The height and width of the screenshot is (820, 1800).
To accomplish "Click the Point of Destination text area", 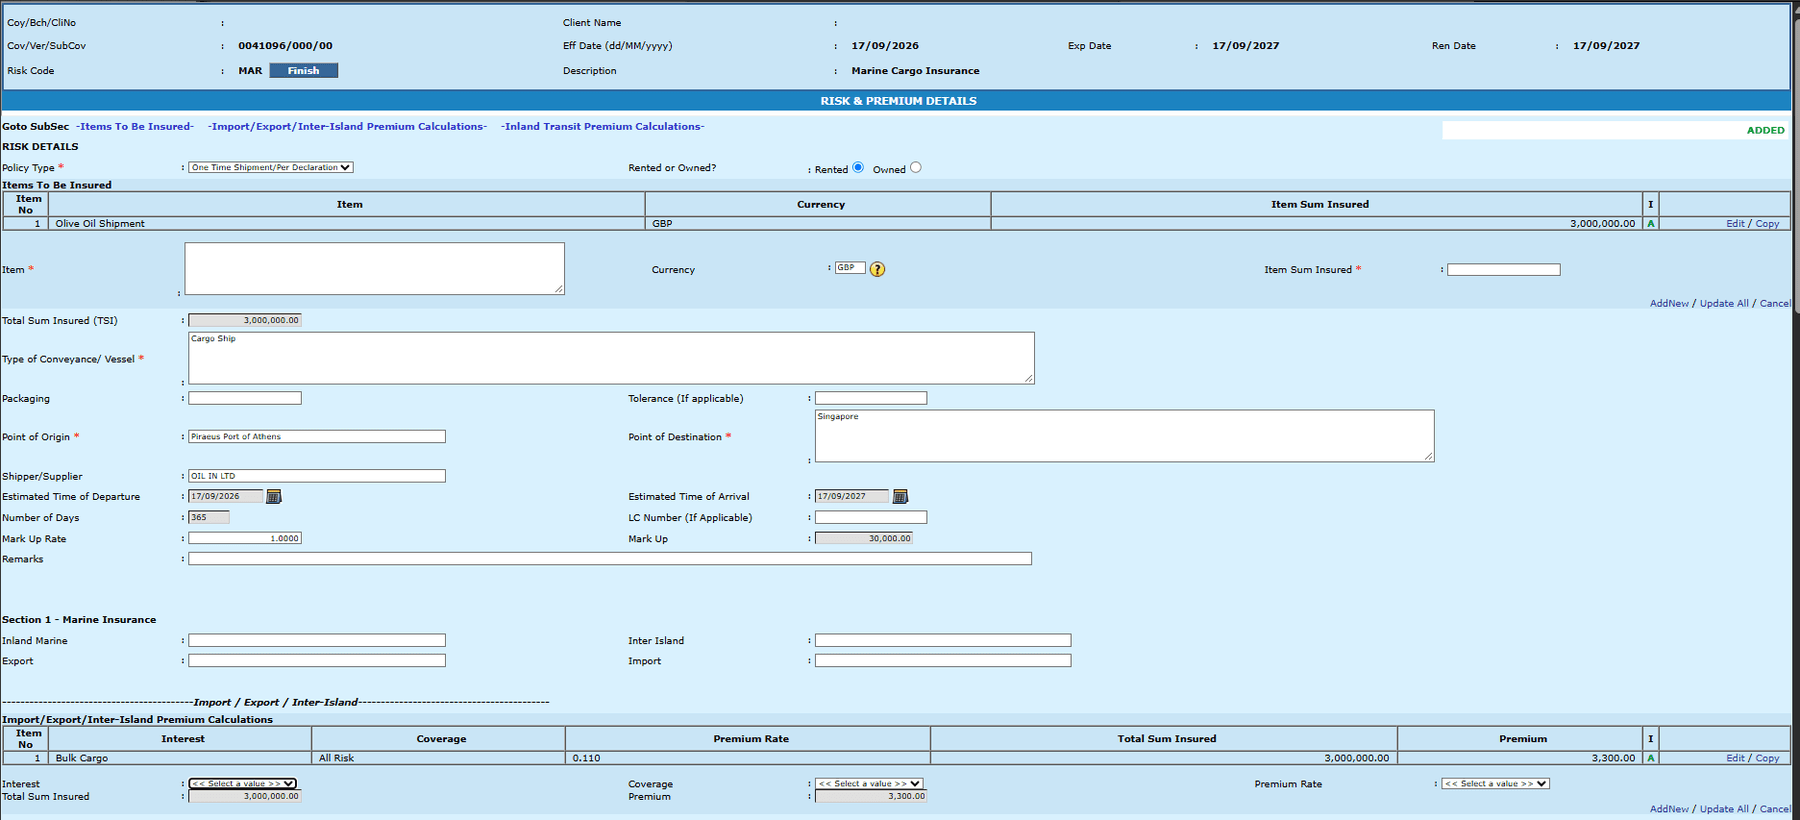I will 1124,436.
